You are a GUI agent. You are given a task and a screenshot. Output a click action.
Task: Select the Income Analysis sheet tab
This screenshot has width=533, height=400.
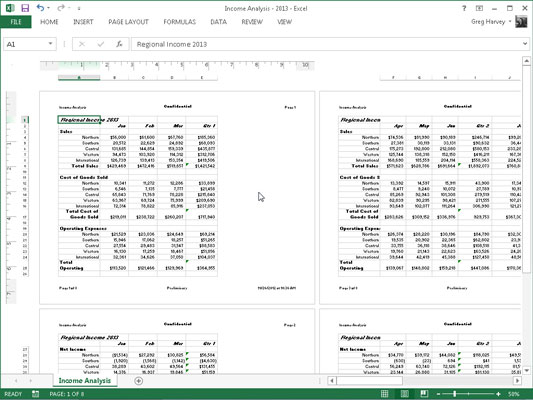(85, 381)
